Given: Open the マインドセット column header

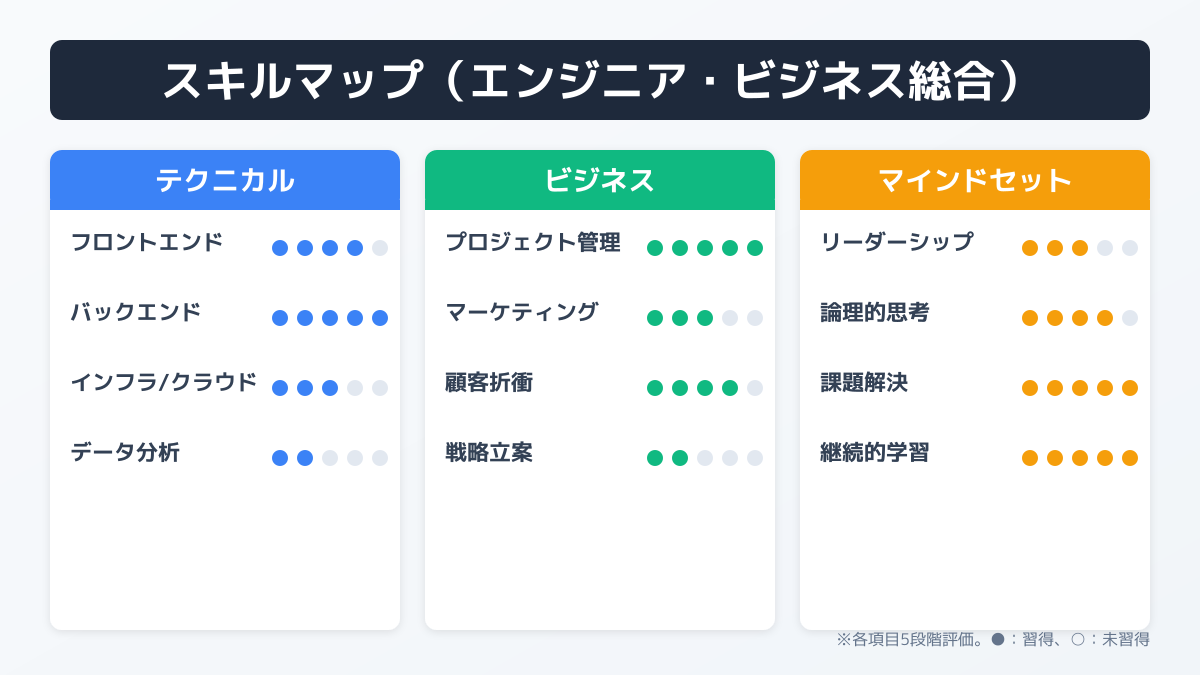Looking at the screenshot, I should 975,180.
